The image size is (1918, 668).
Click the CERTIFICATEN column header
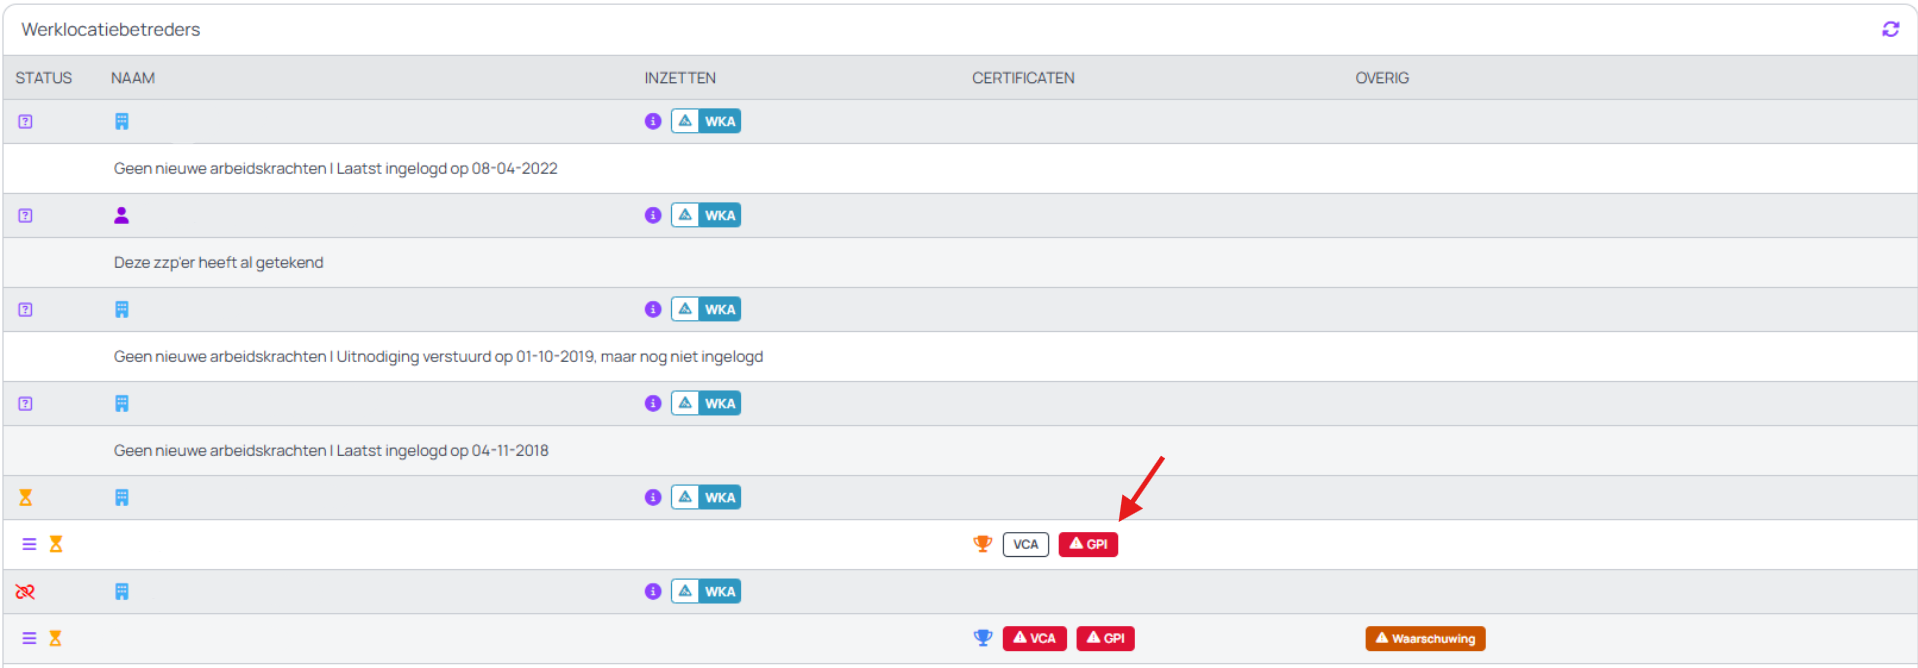pyautogui.click(x=1023, y=78)
